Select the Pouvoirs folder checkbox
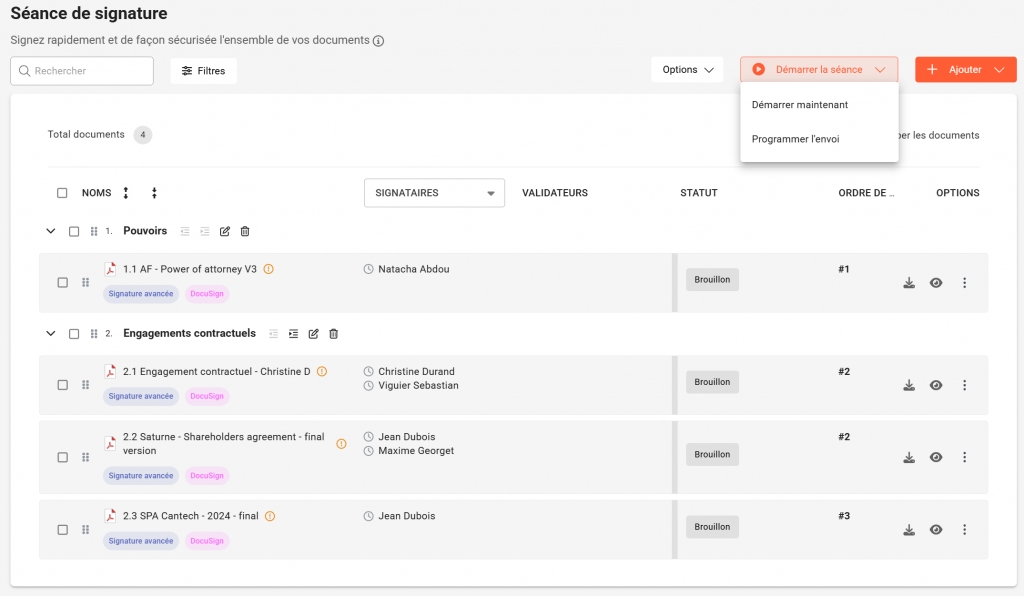1024x596 pixels. (x=74, y=231)
